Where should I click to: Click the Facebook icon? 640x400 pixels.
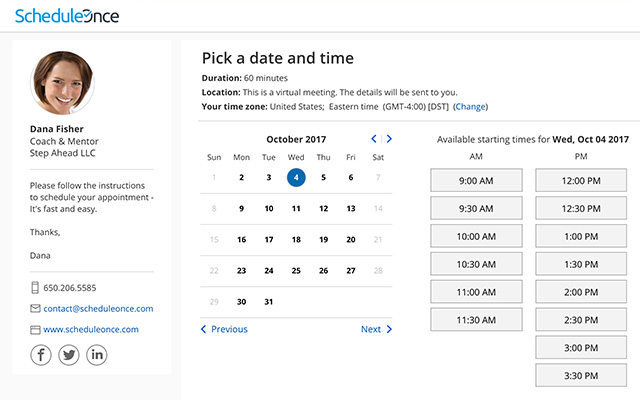pos(41,354)
